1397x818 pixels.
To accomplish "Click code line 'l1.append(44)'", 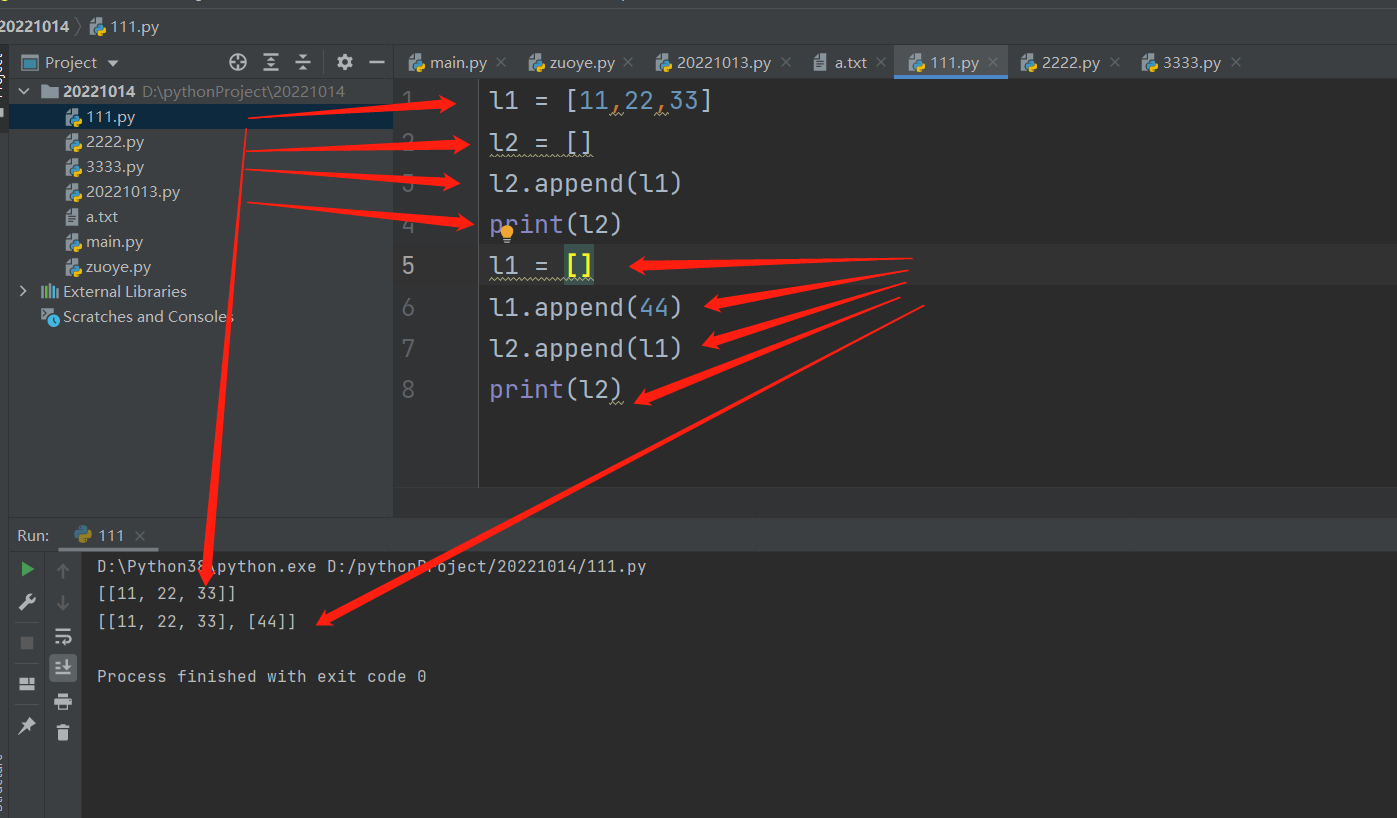I will click(585, 307).
